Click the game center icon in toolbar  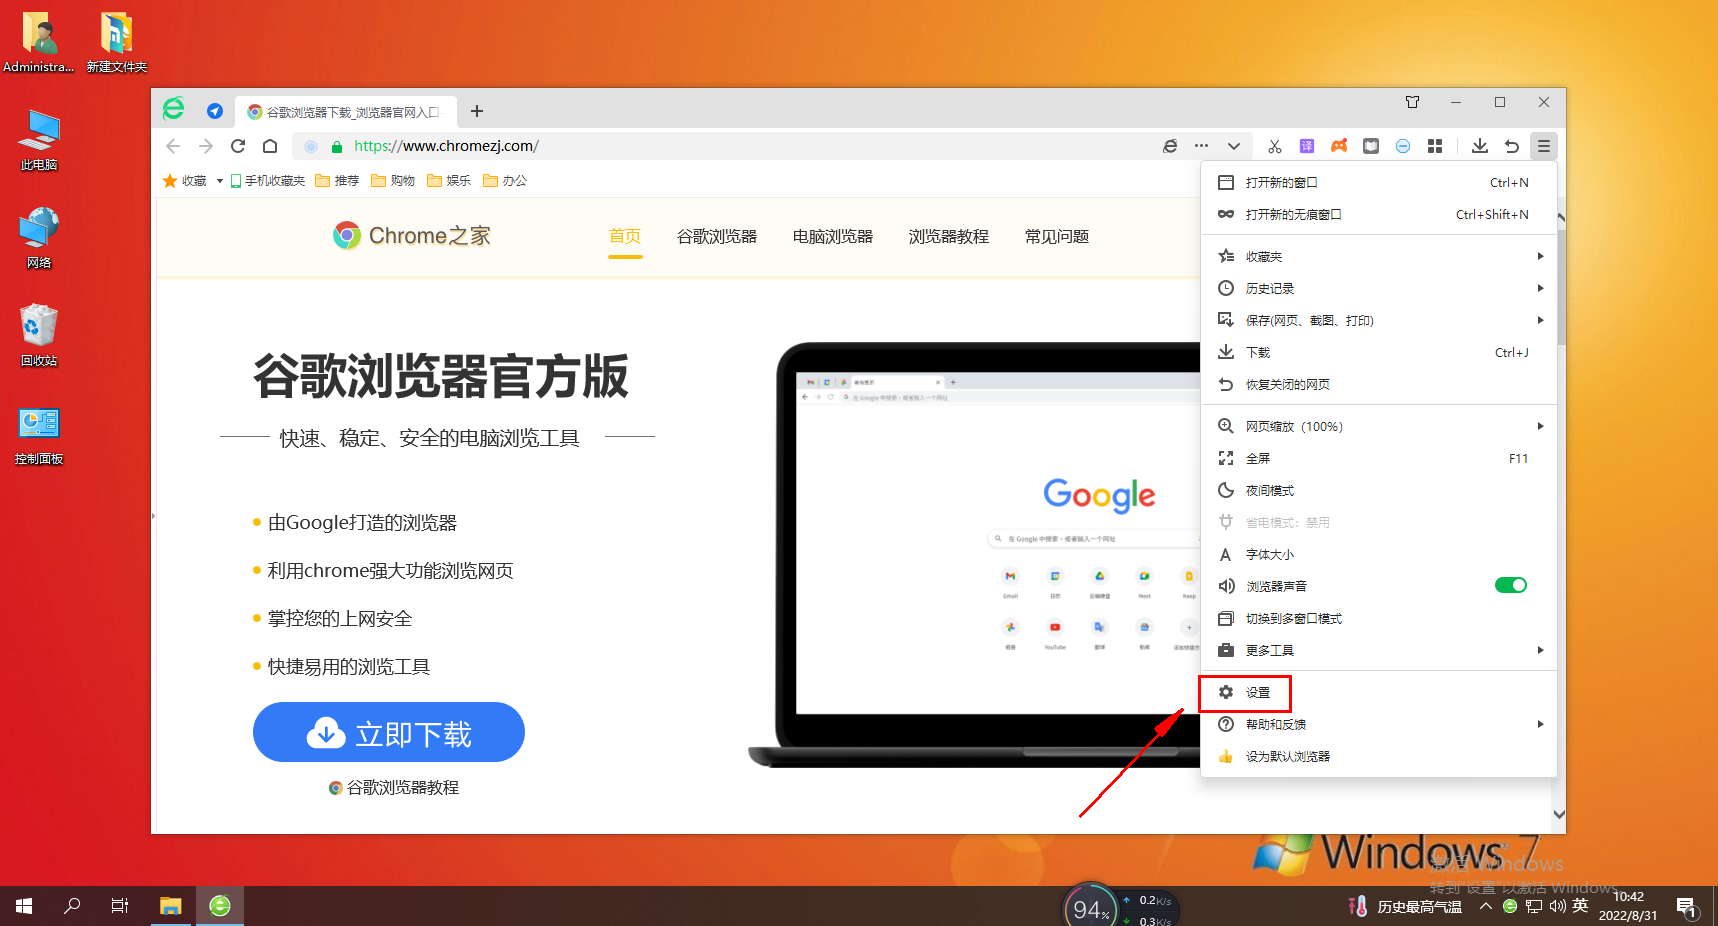click(1339, 146)
